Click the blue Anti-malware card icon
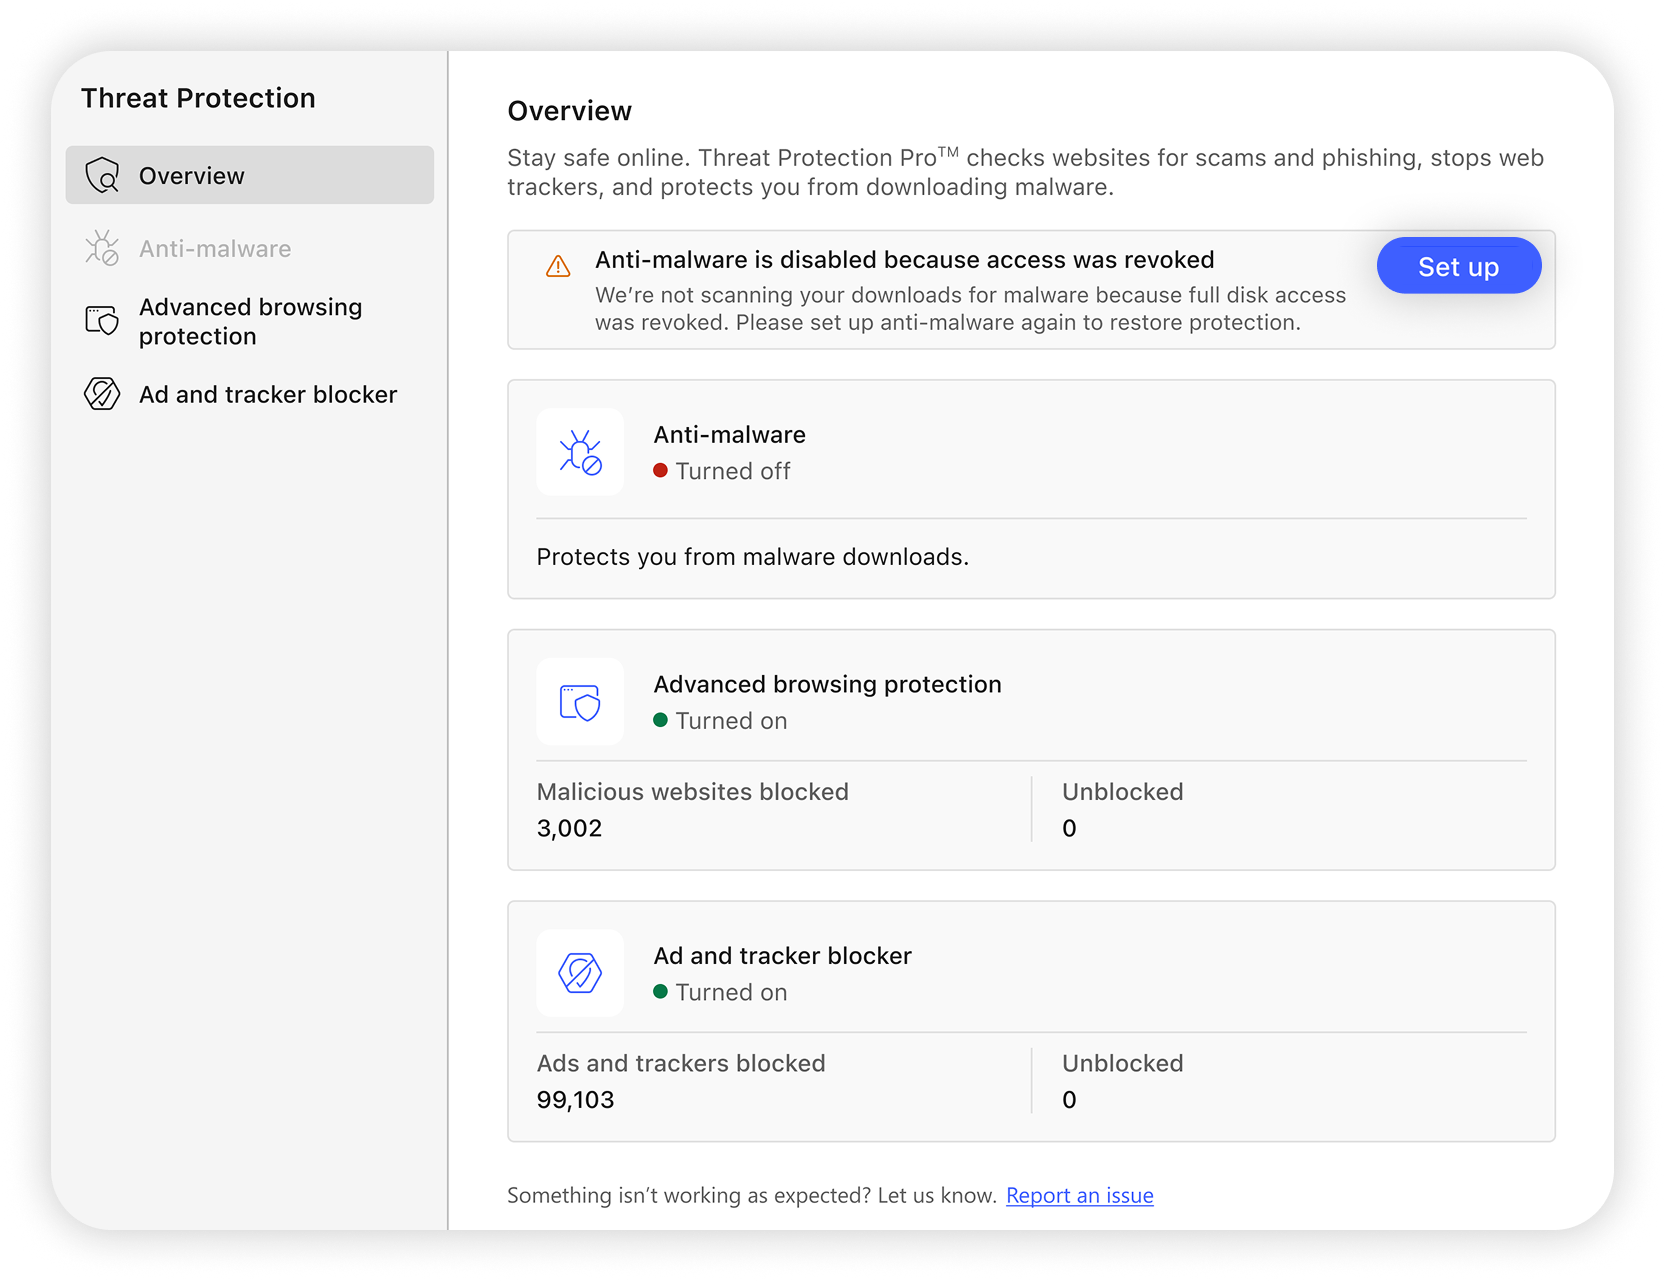Viewport: 1665px width, 1281px height. [x=580, y=452]
